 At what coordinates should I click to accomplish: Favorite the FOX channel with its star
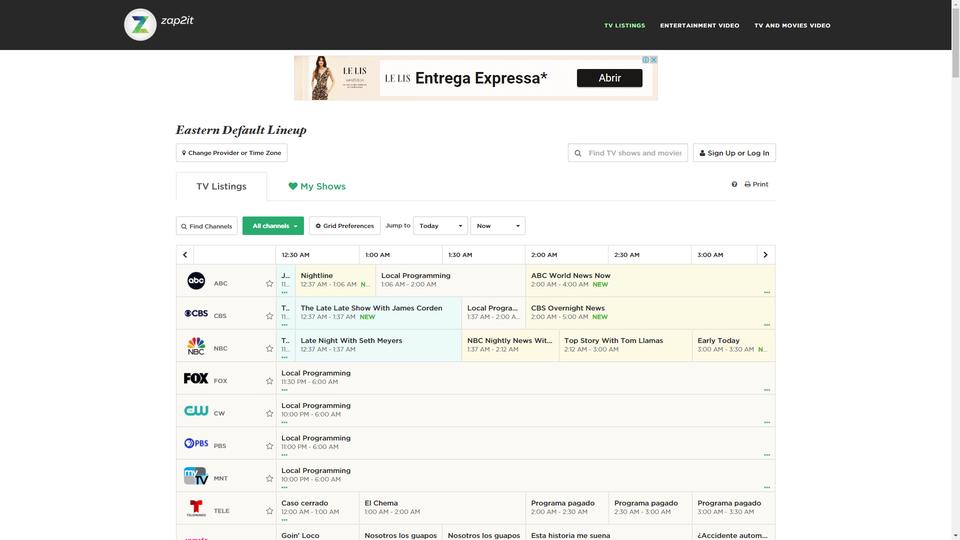pyautogui.click(x=269, y=381)
